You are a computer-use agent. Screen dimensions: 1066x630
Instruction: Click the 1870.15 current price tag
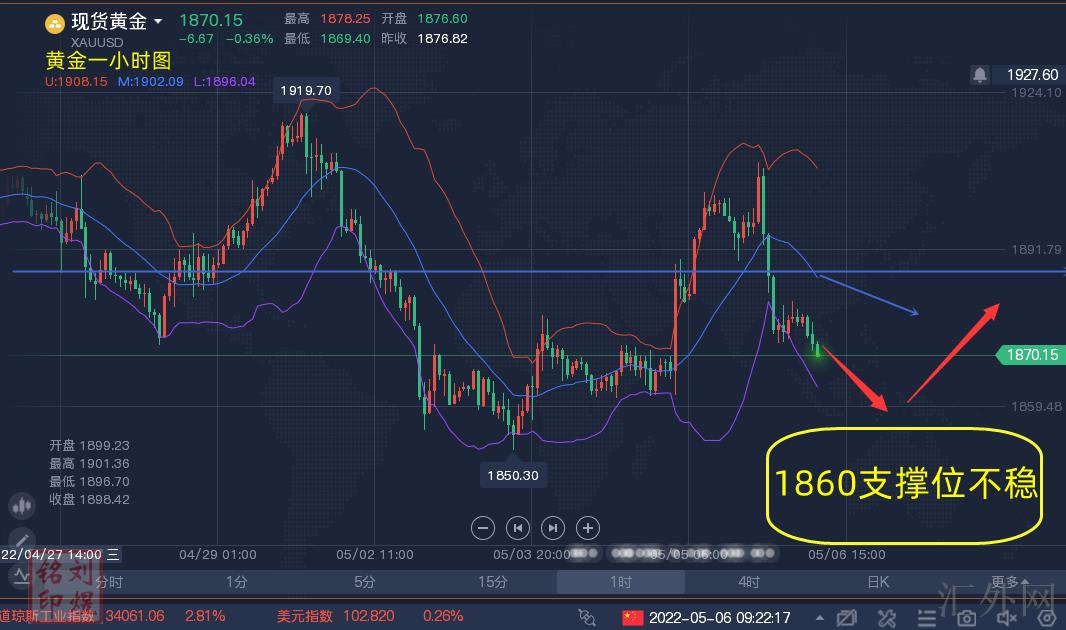click(x=1030, y=354)
